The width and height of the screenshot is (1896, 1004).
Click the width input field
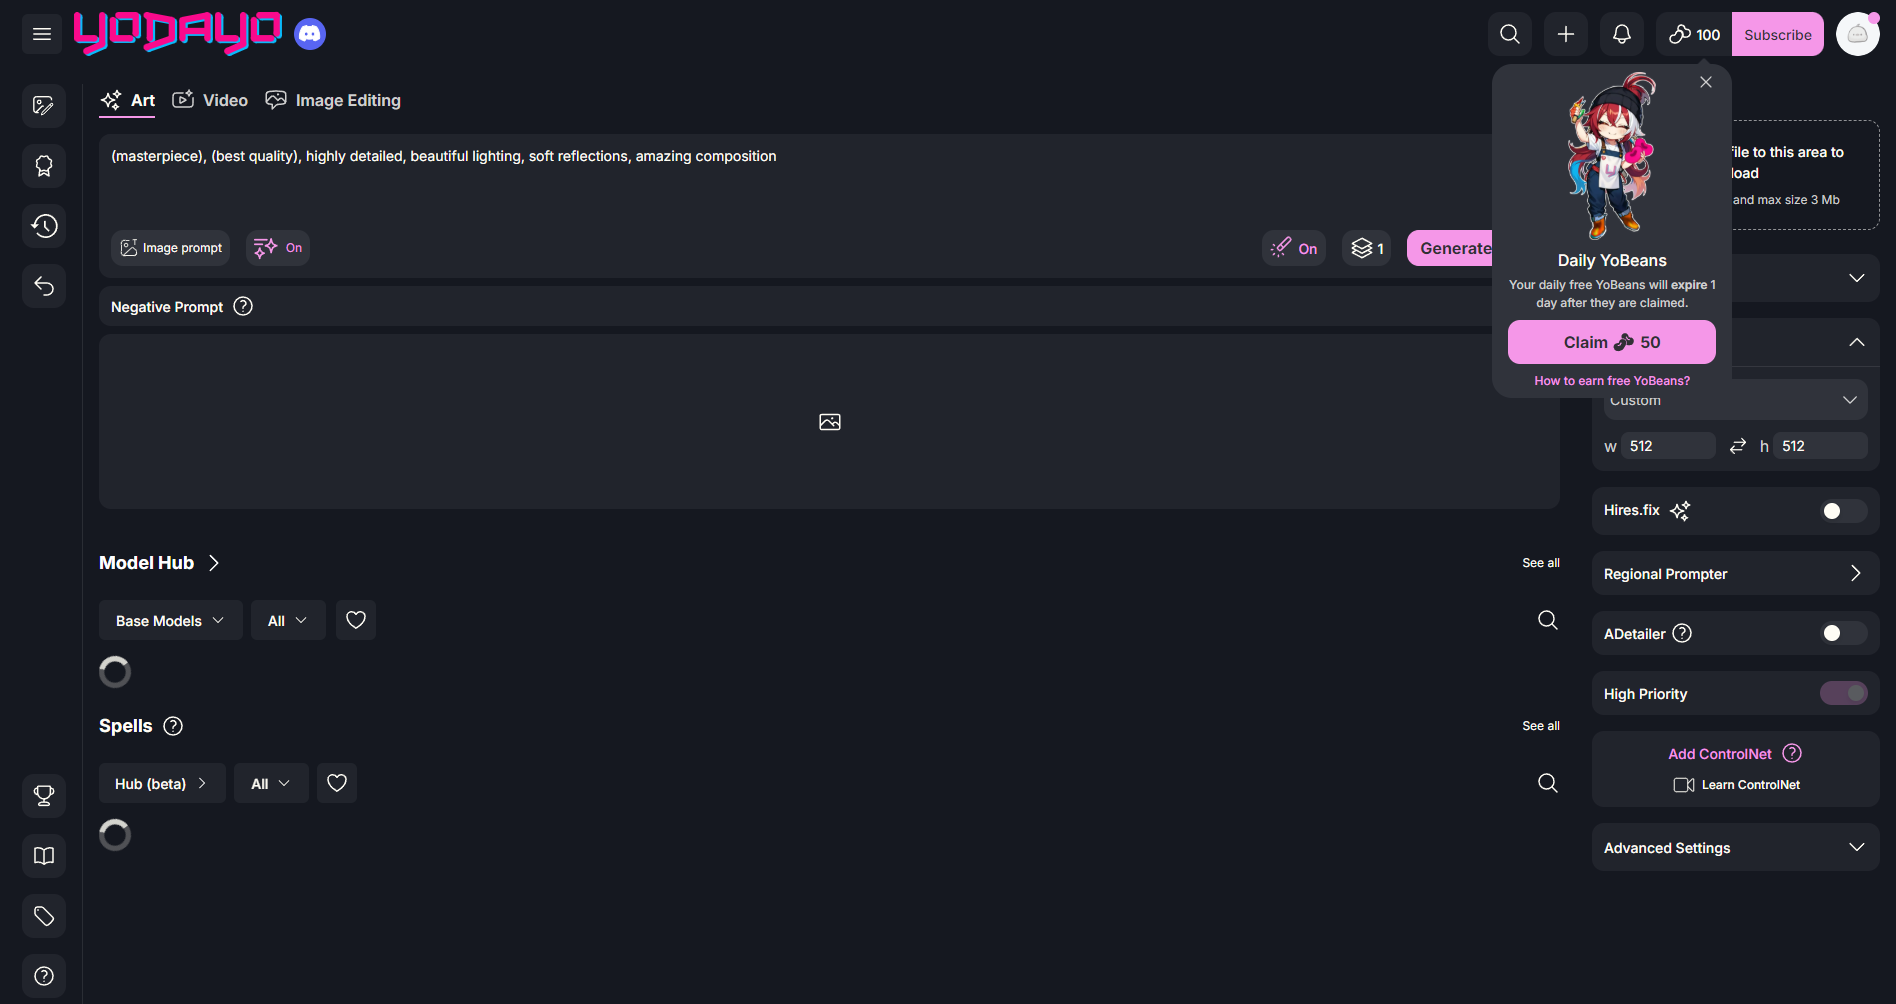(1667, 446)
